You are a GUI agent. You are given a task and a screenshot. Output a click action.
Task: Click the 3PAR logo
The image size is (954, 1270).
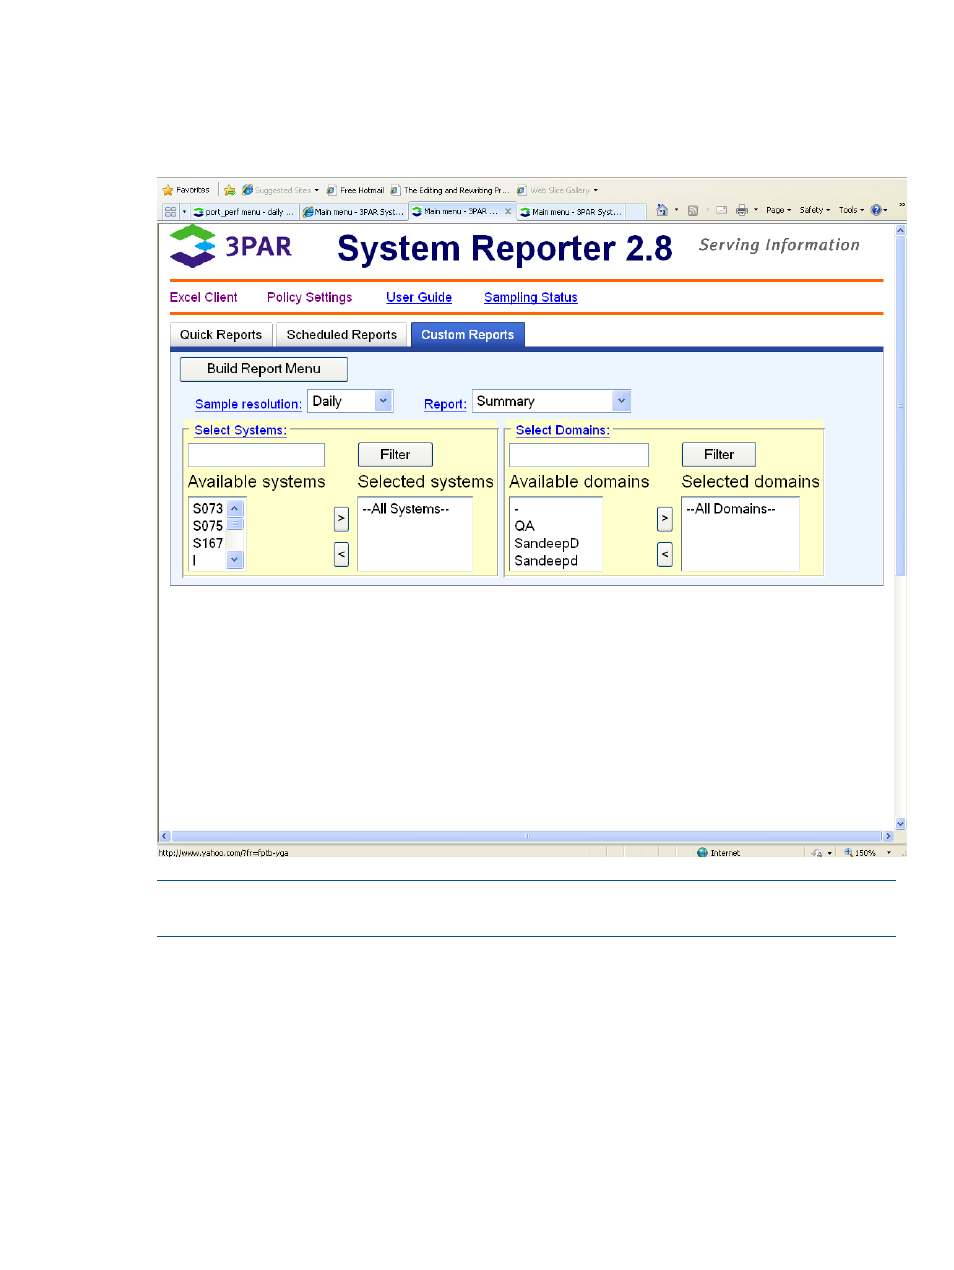click(231, 246)
